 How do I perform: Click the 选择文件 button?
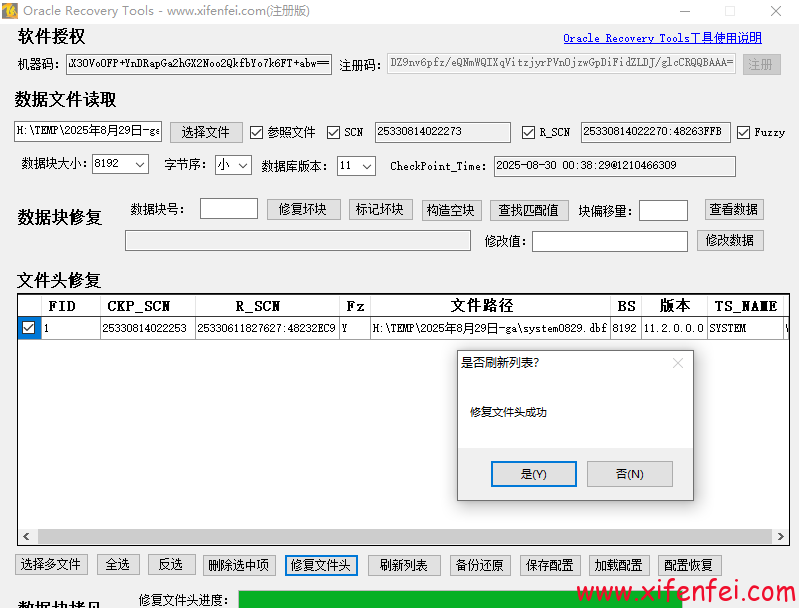pyautogui.click(x=206, y=133)
